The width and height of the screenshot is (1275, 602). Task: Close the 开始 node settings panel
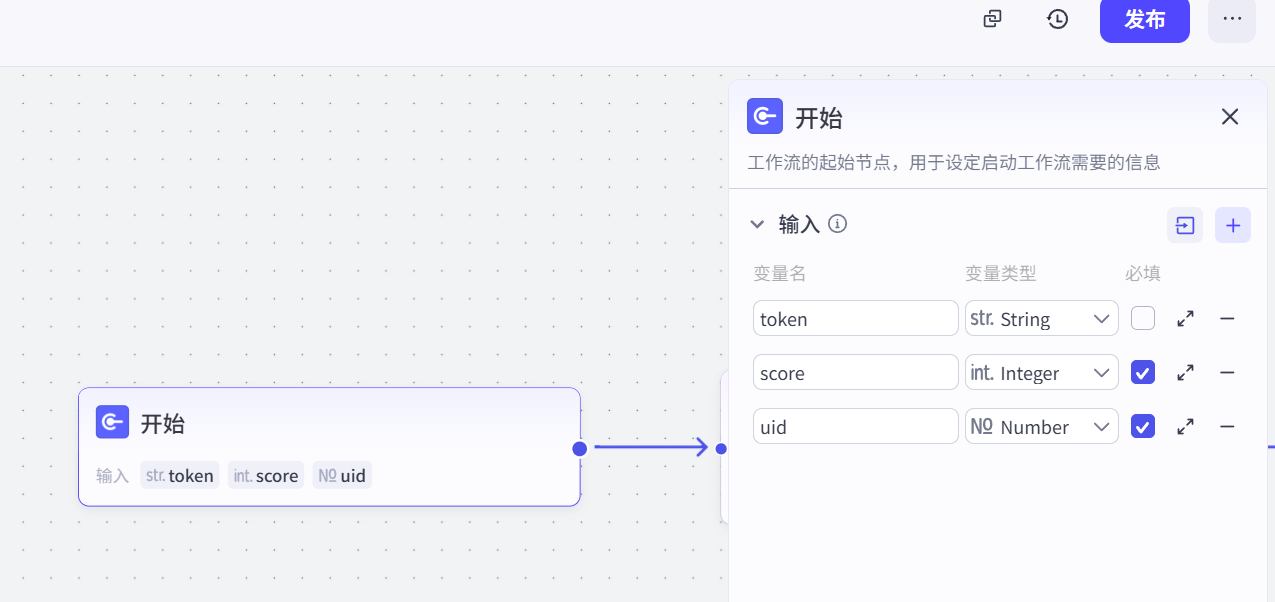[x=1230, y=117]
